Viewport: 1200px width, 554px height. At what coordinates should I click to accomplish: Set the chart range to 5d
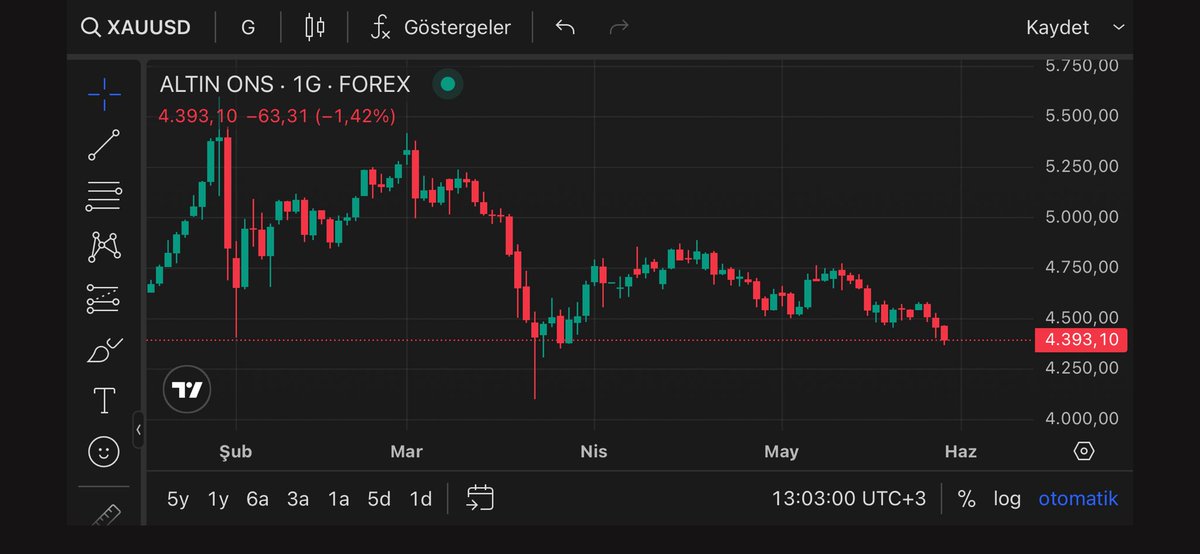(379, 499)
